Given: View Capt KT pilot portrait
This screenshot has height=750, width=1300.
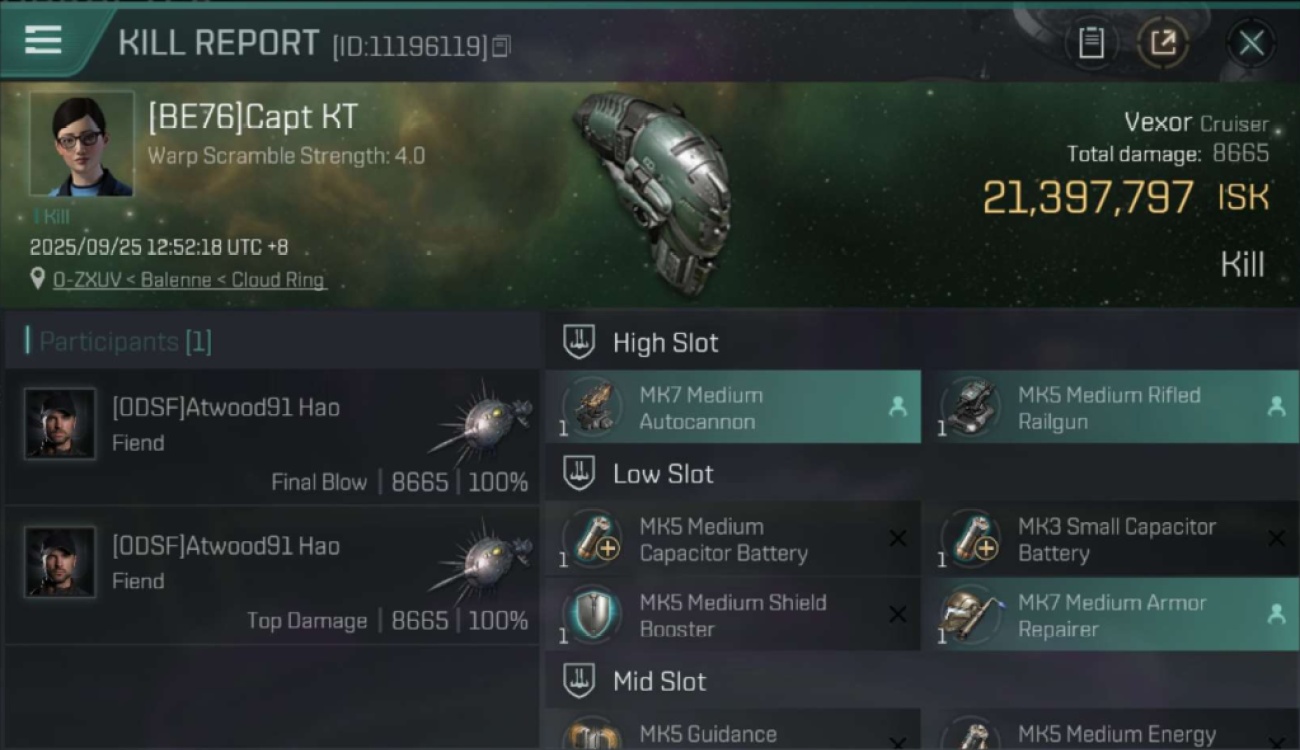Looking at the screenshot, I should [x=81, y=144].
